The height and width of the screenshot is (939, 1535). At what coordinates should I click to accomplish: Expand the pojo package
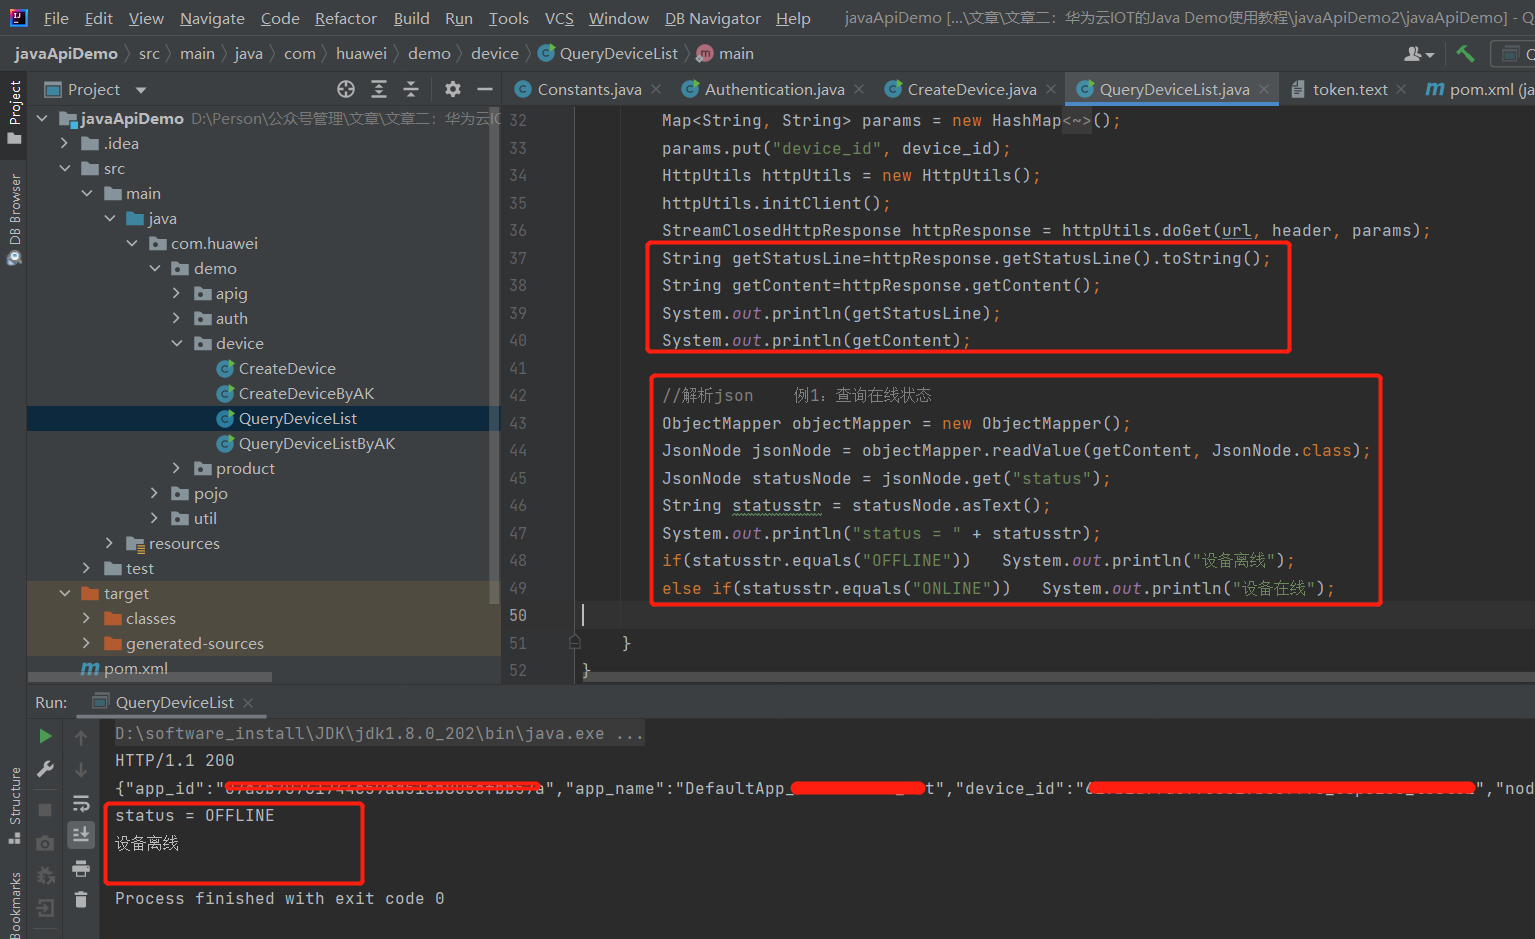pyautogui.click(x=154, y=493)
